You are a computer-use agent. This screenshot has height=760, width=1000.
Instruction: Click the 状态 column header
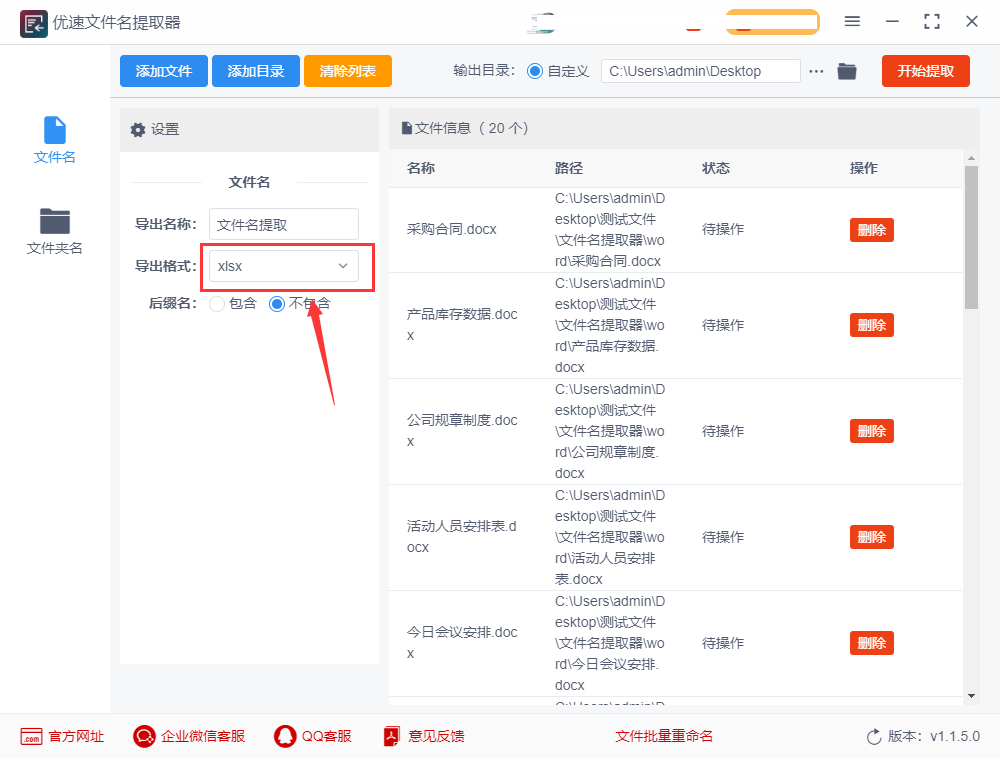pyautogui.click(x=716, y=168)
